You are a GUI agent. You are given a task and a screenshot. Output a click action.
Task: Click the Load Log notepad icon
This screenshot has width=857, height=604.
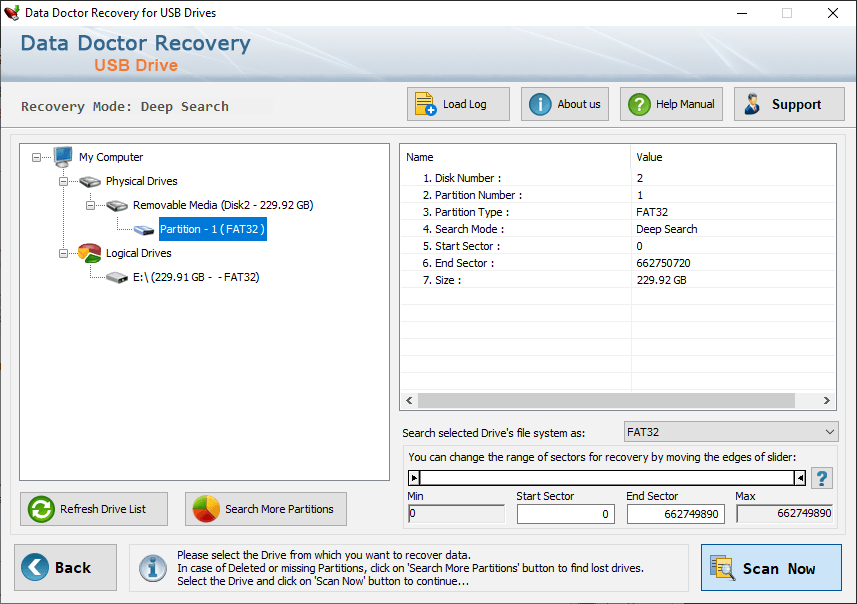pyautogui.click(x=425, y=104)
